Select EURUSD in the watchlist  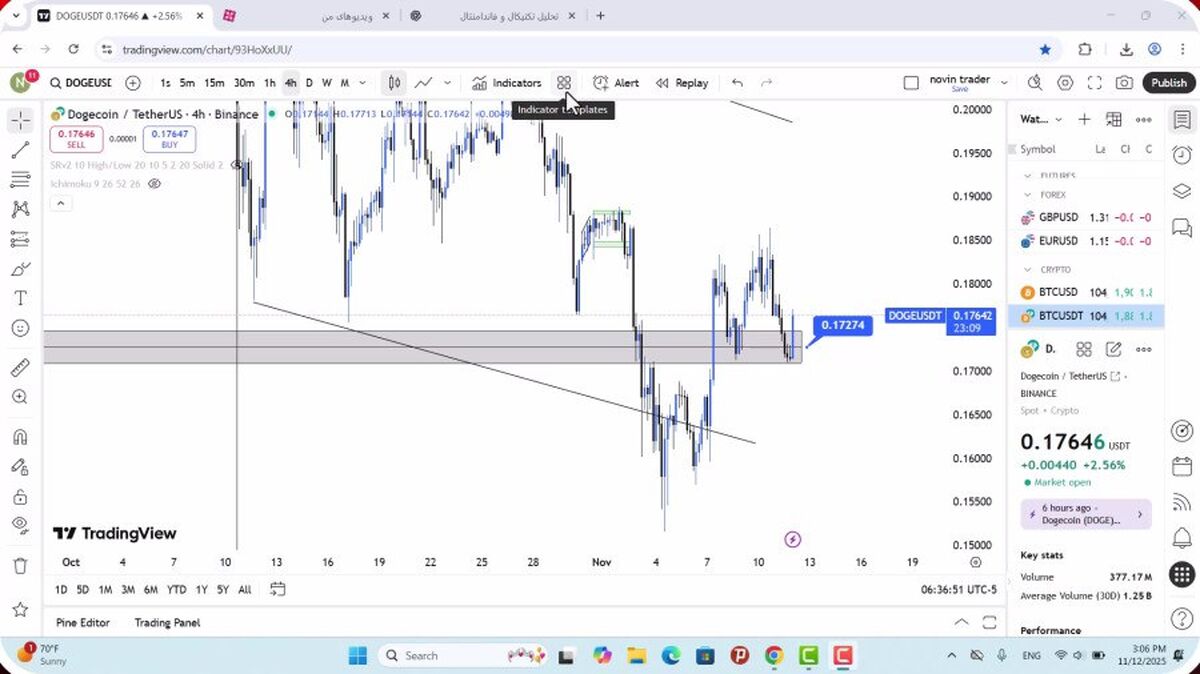[x=1086, y=241]
